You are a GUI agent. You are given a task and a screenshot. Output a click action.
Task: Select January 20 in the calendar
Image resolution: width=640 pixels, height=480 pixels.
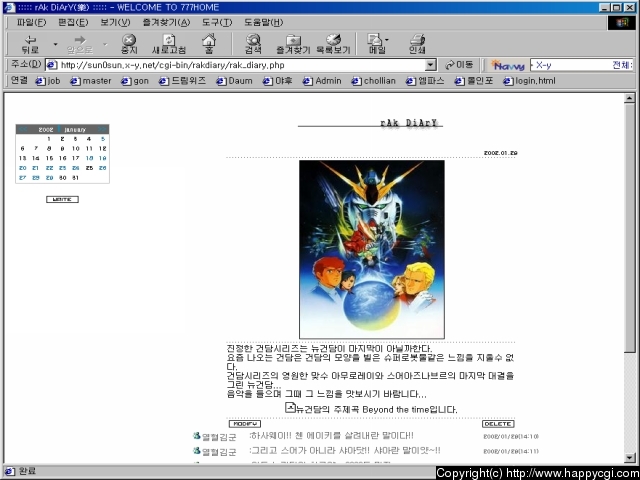tap(22, 168)
